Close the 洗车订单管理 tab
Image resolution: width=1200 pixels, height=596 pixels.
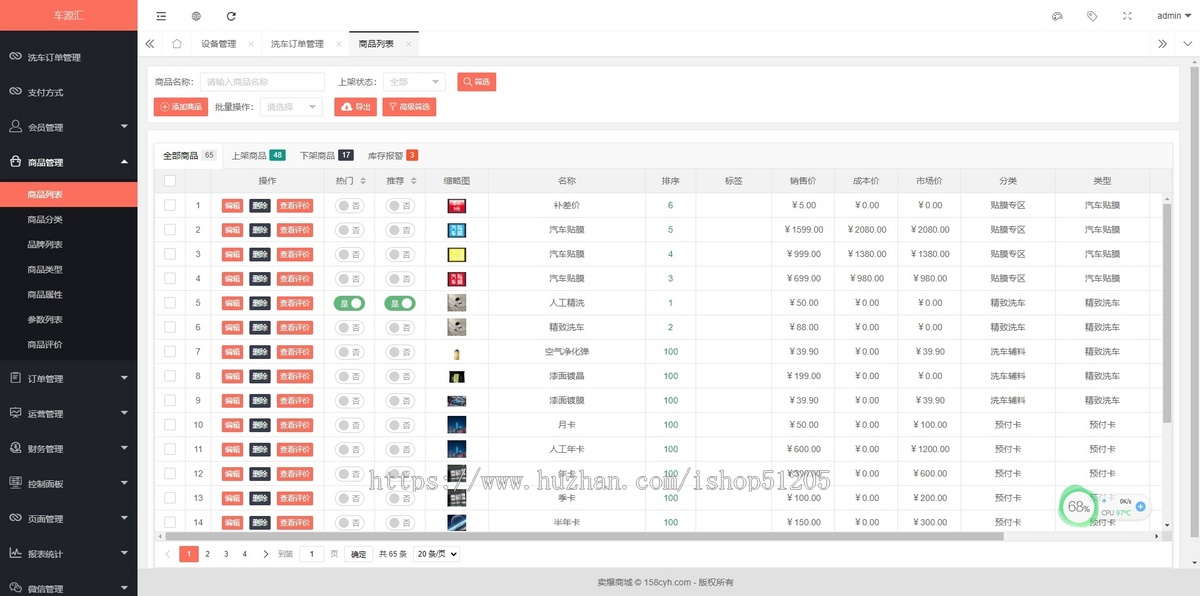tap(338, 44)
